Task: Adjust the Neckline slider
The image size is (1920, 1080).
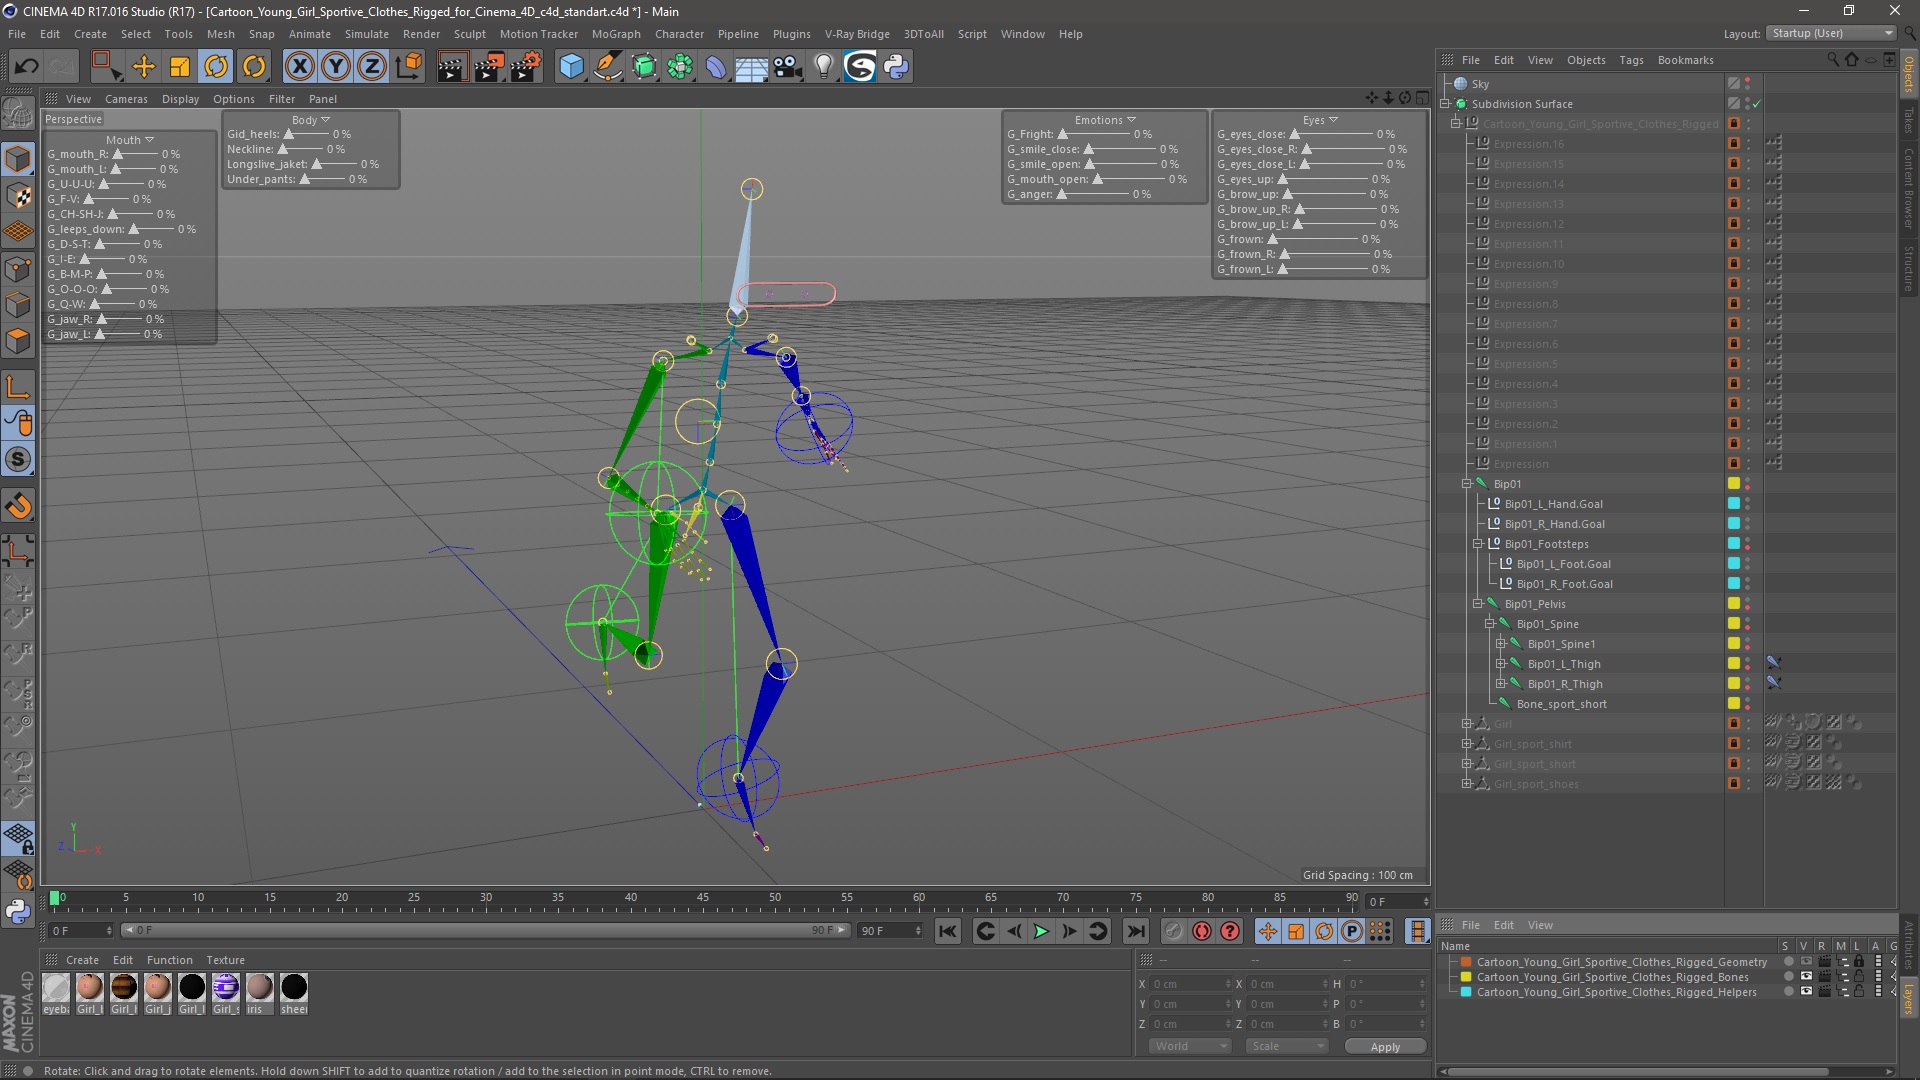Action: point(283,149)
